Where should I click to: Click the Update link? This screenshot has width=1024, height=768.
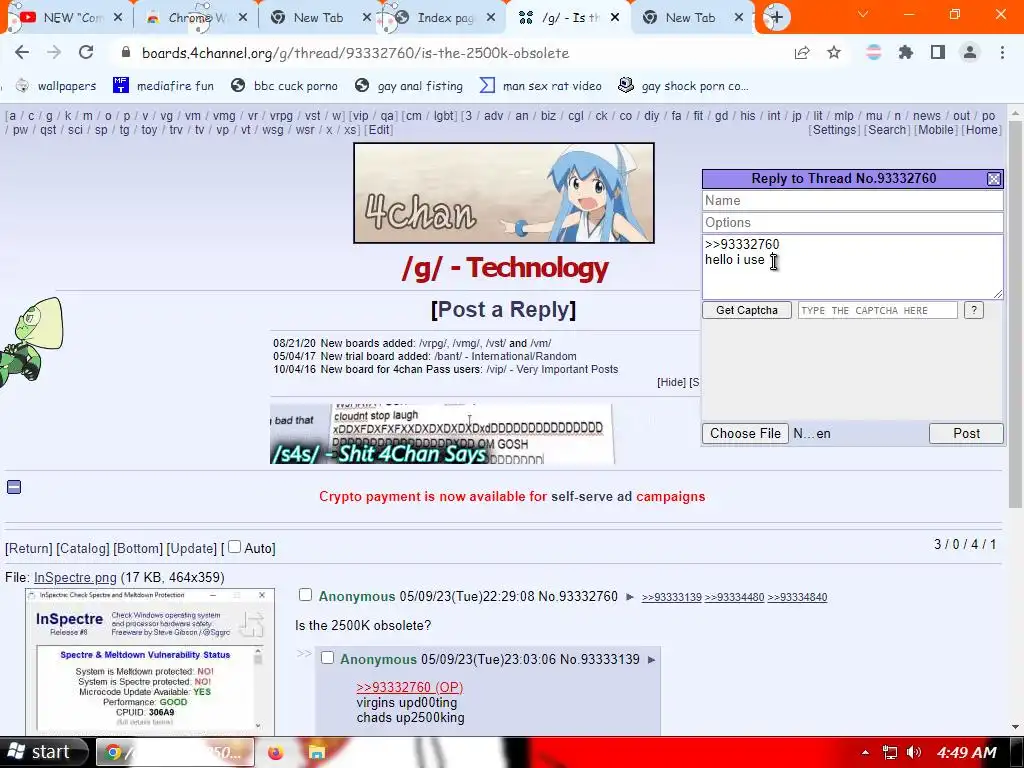(191, 549)
